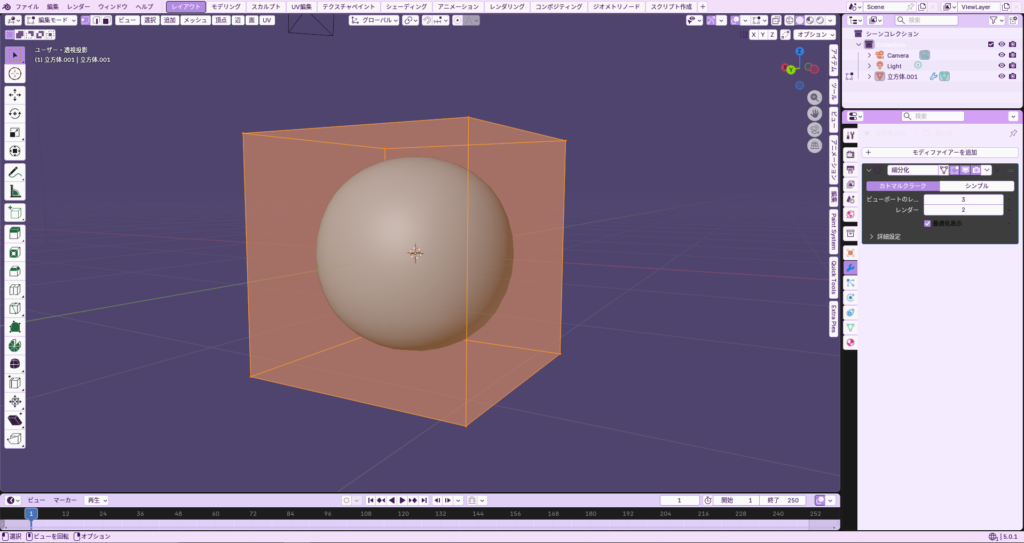
Task: Click the timeline play forward button
Action: pos(403,500)
